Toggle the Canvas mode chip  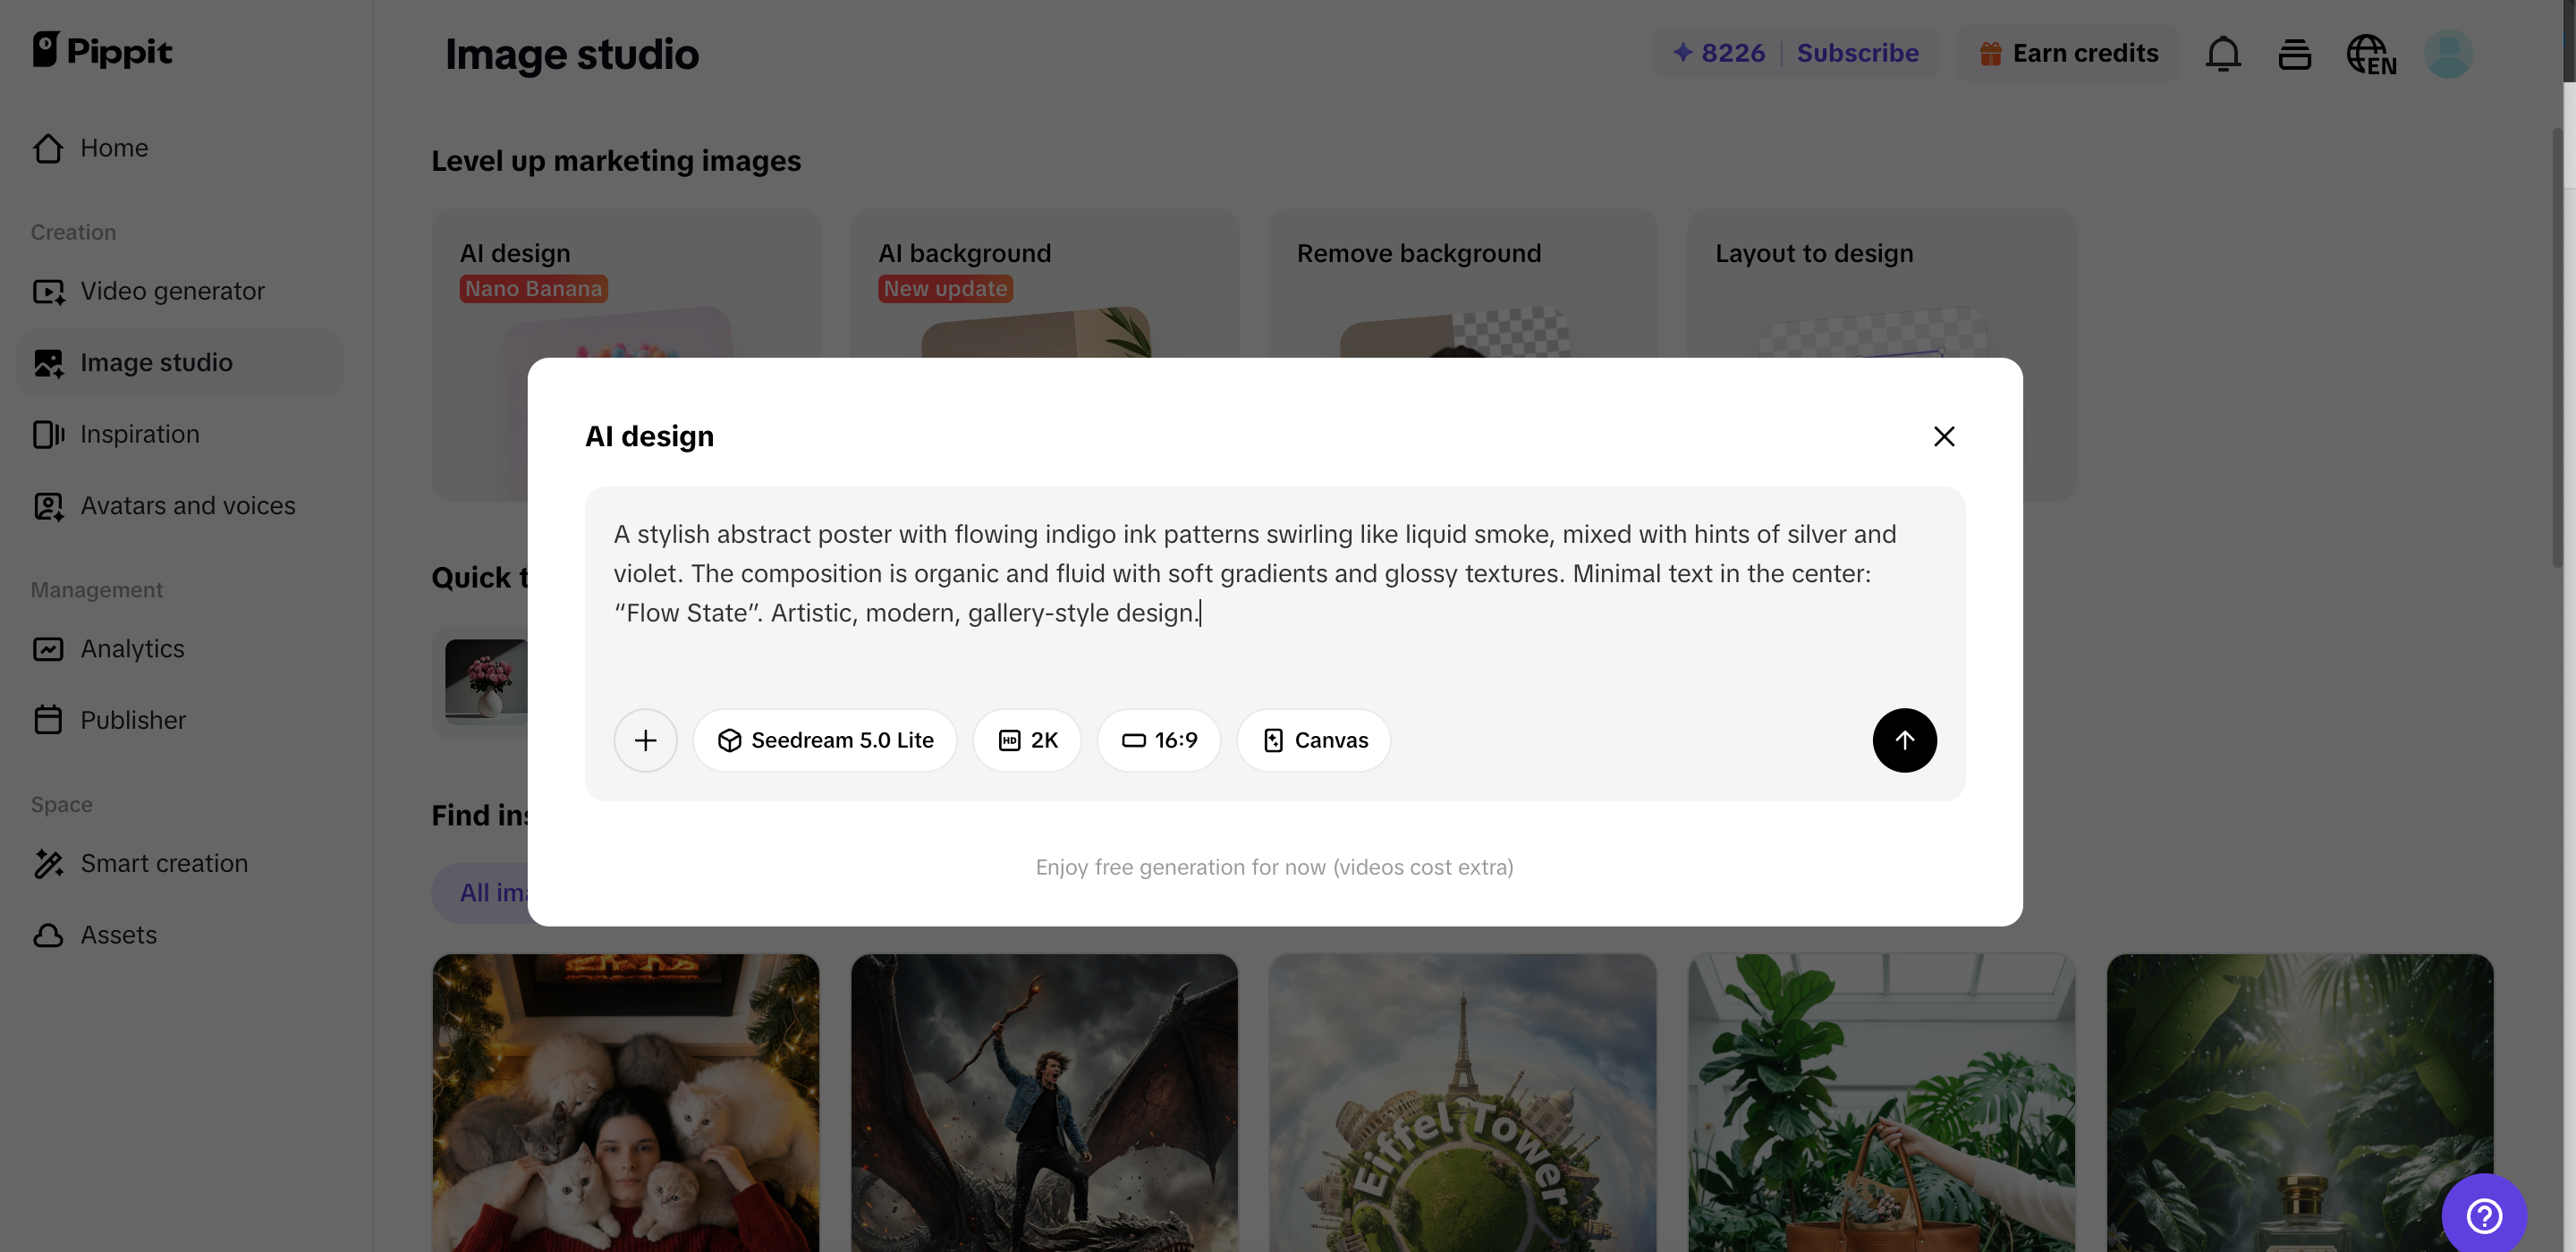[x=1314, y=740]
